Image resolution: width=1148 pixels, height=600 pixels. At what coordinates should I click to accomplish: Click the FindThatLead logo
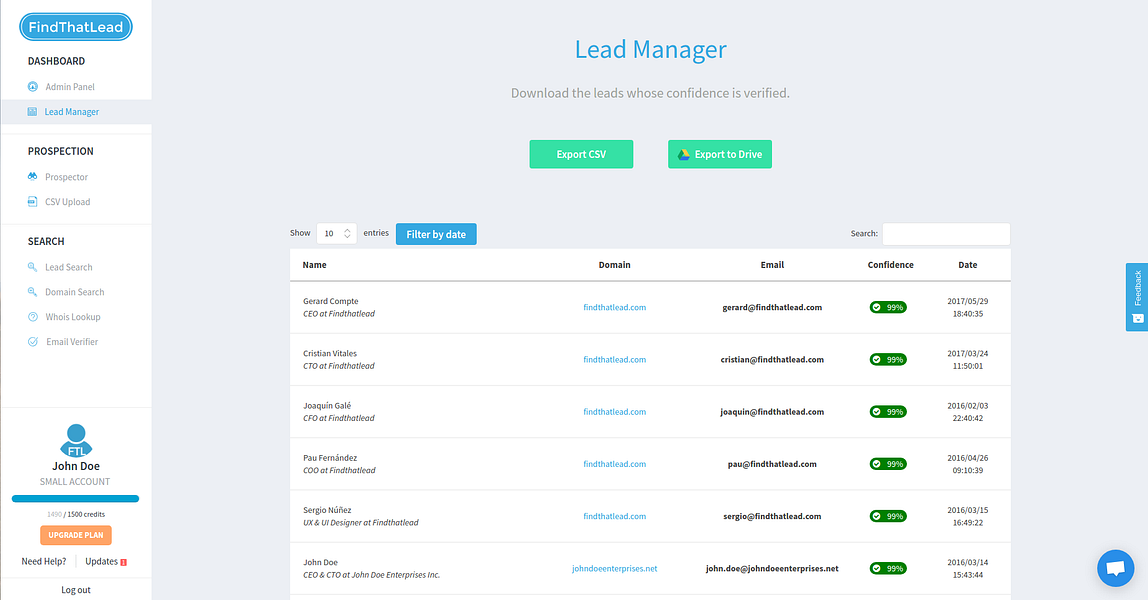(x=76, y=27)
